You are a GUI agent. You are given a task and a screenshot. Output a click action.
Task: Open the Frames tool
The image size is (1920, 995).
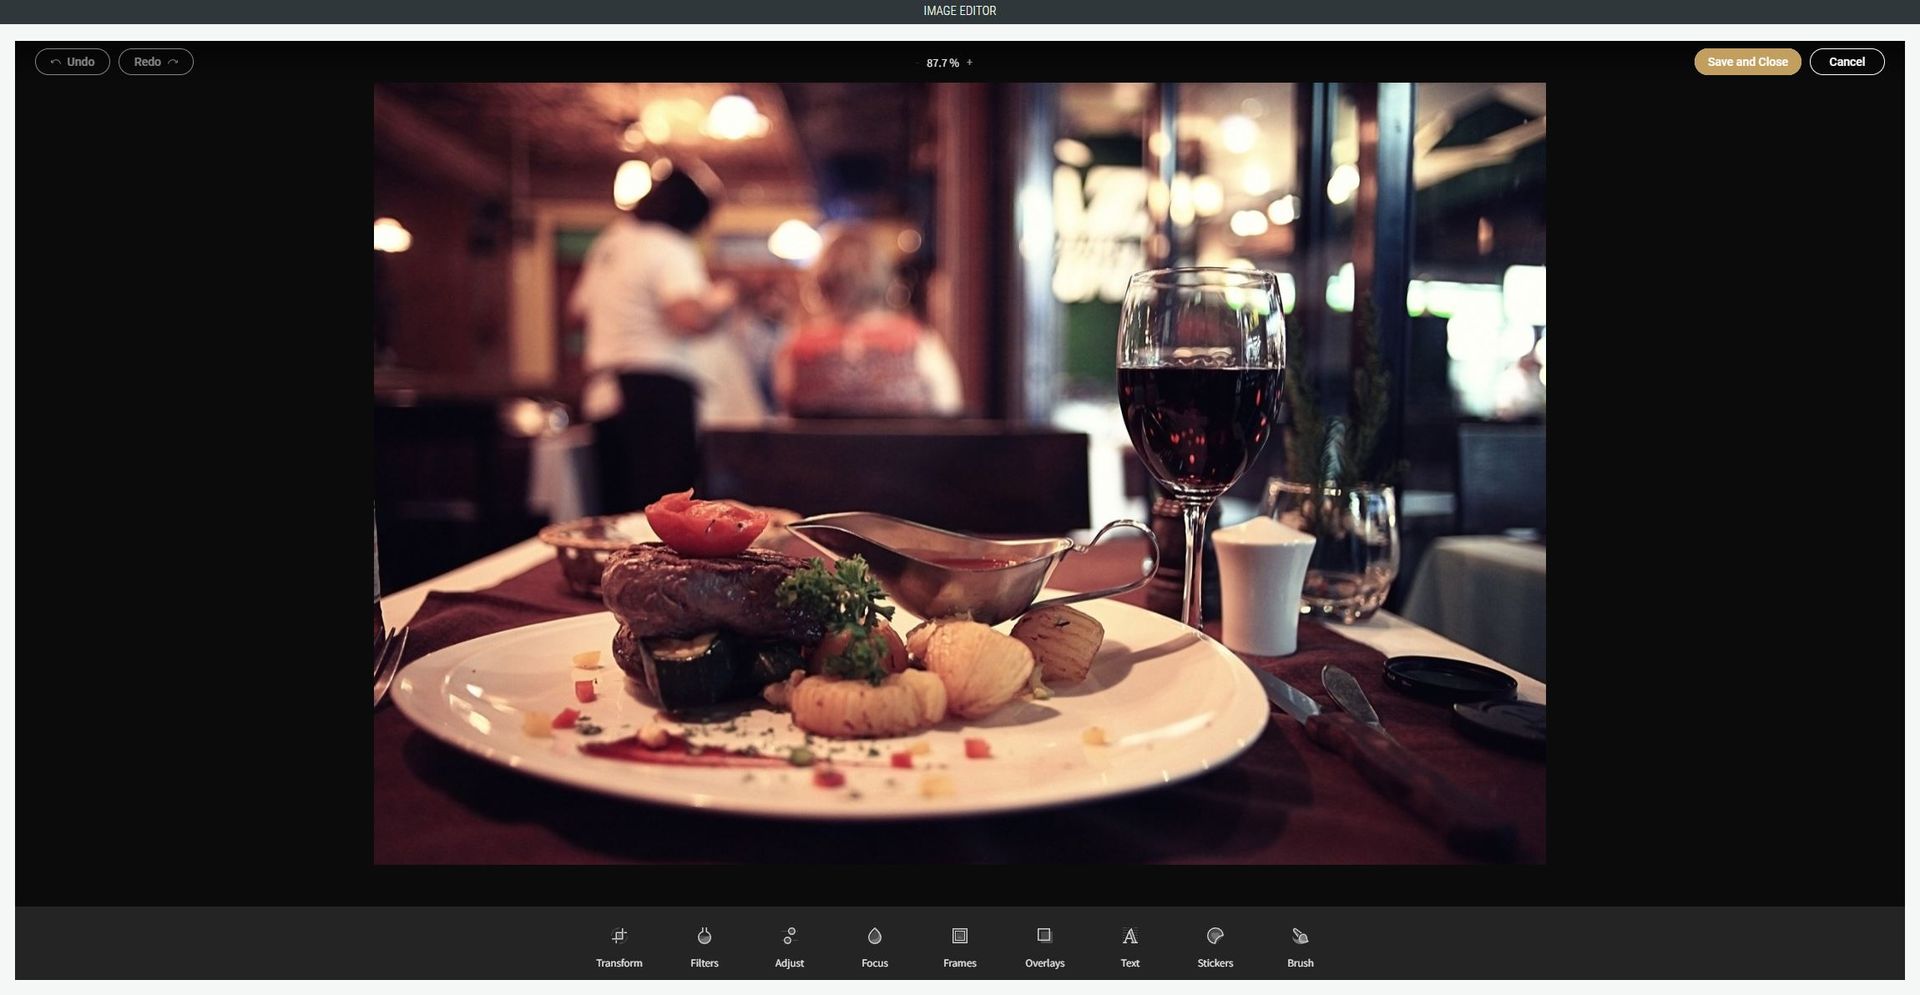(x=959, y=947)
